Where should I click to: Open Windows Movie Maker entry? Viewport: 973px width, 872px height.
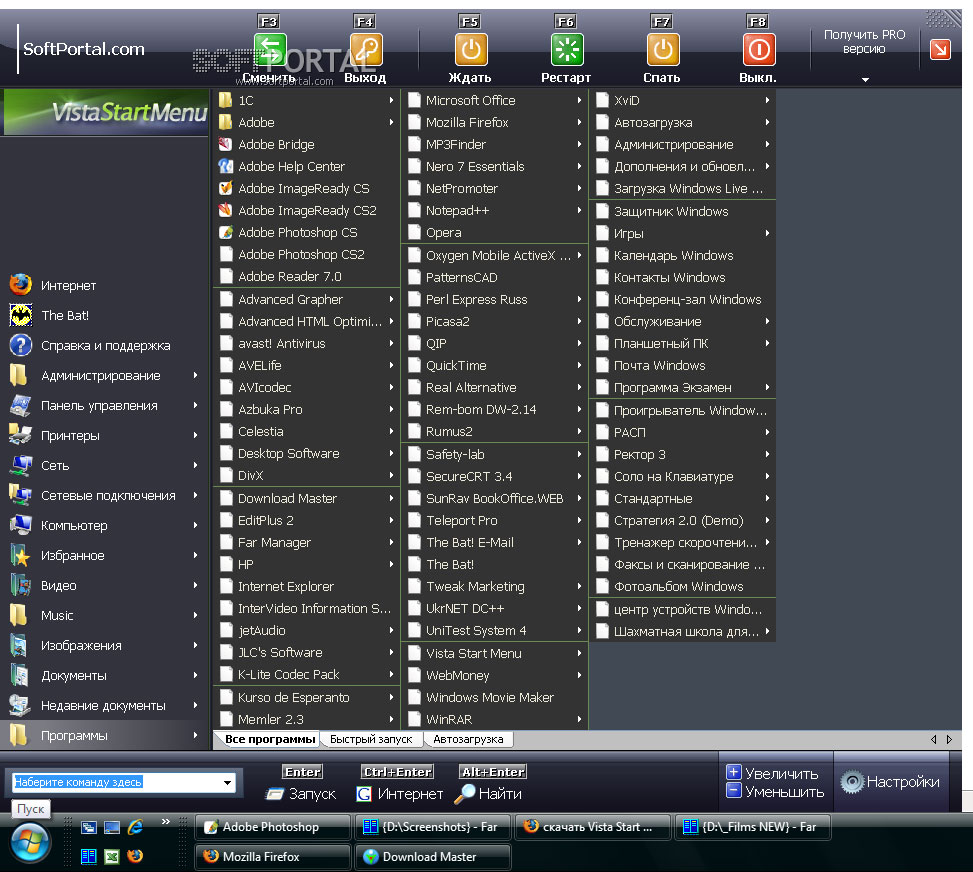[x=495, y=698]
